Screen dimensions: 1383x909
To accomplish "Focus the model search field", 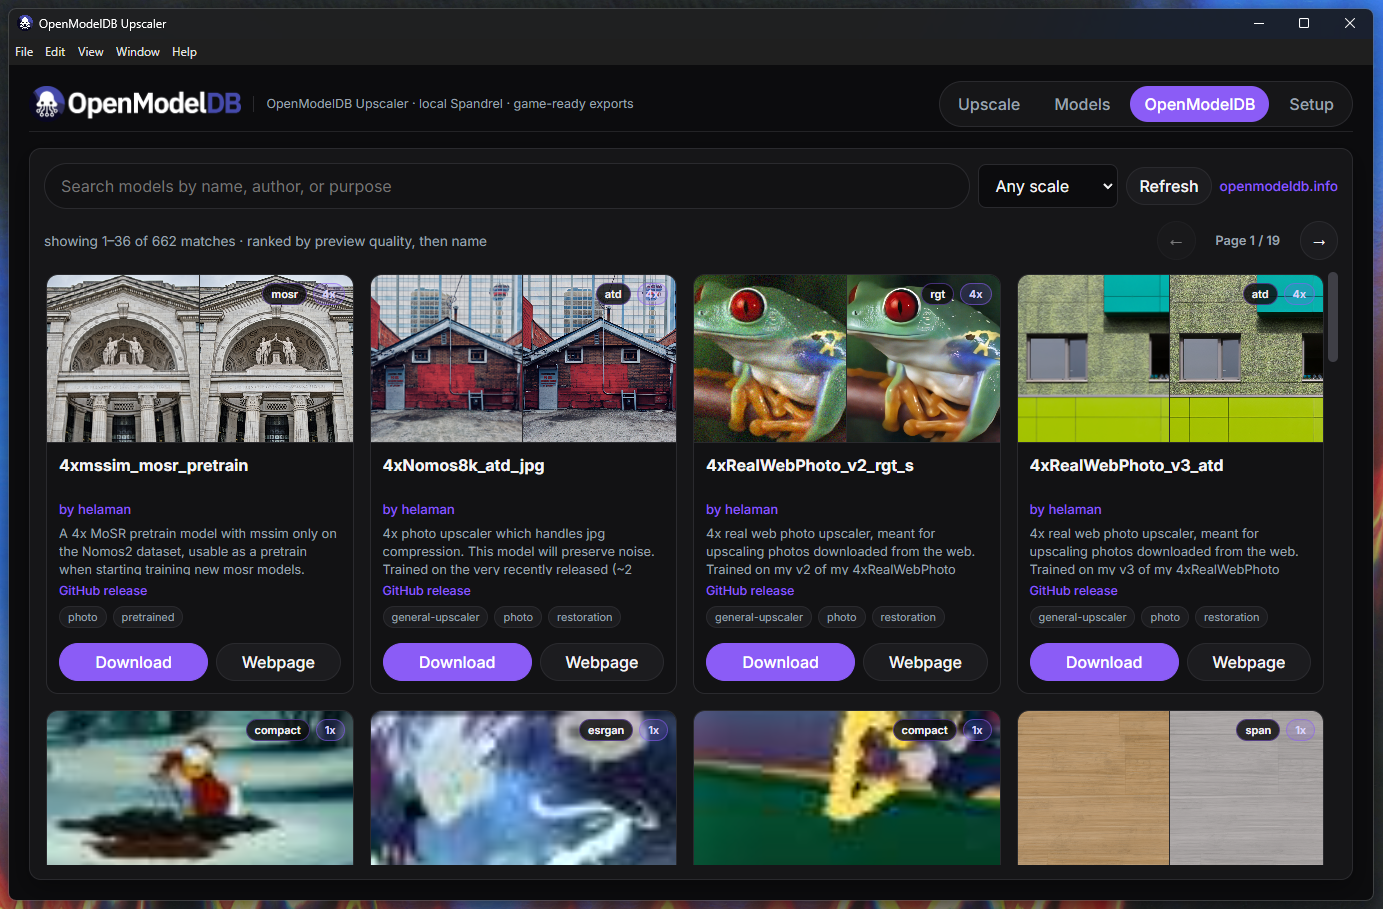I will (506, 186).
